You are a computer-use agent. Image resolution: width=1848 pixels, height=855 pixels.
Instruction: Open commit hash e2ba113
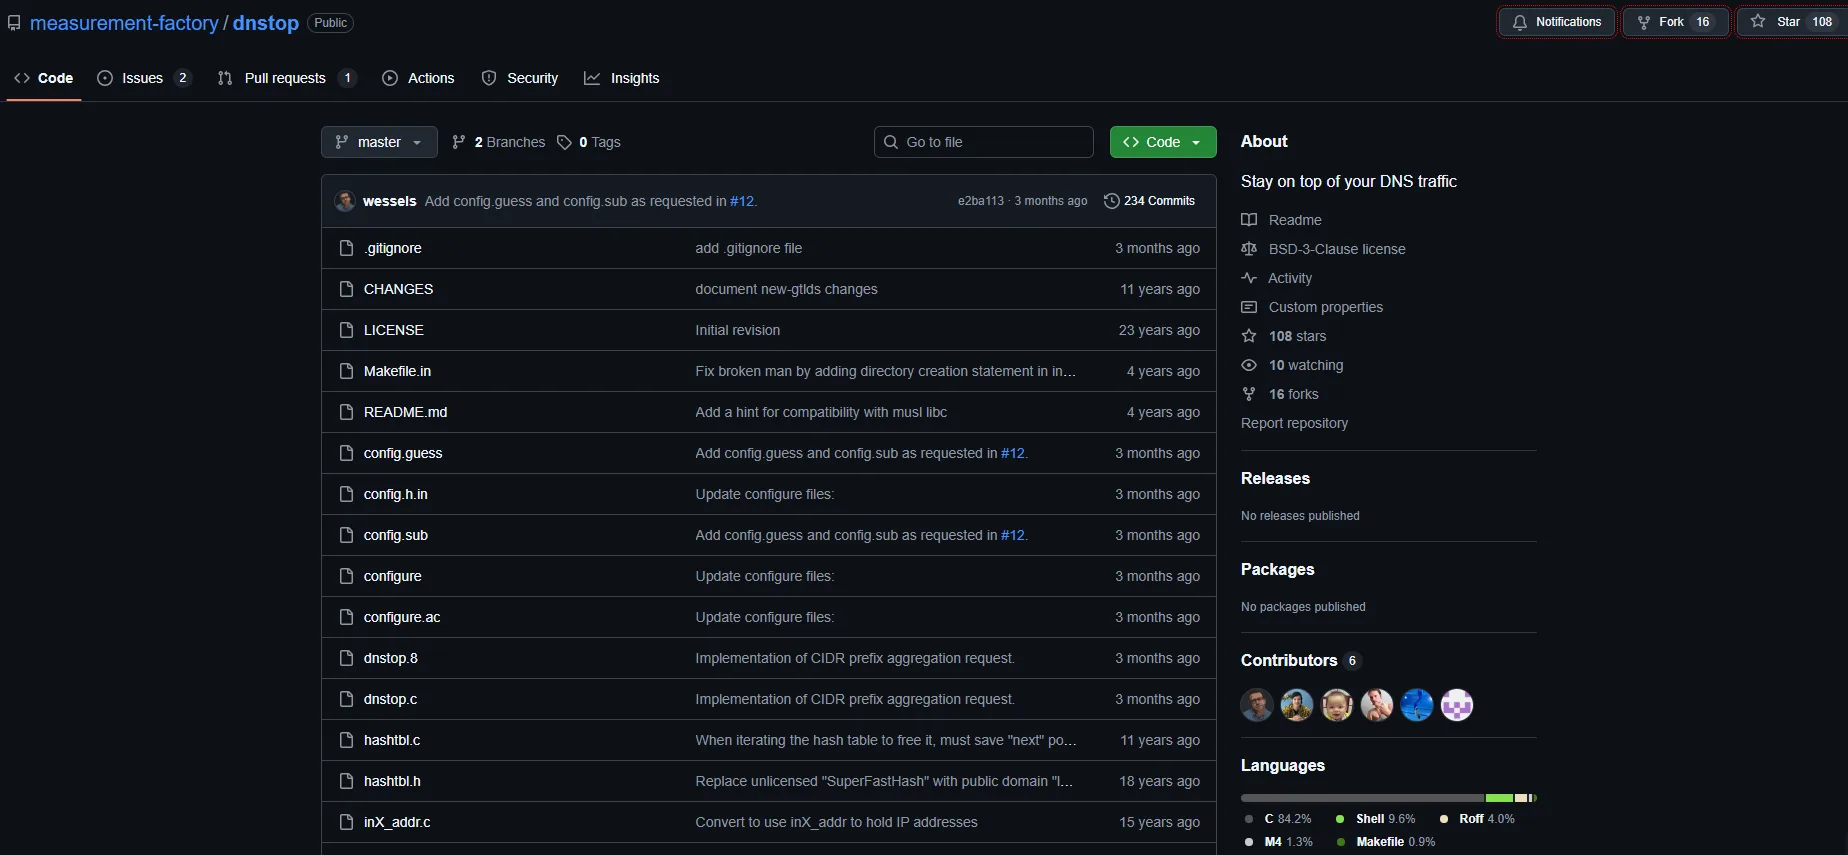point(980,201)
